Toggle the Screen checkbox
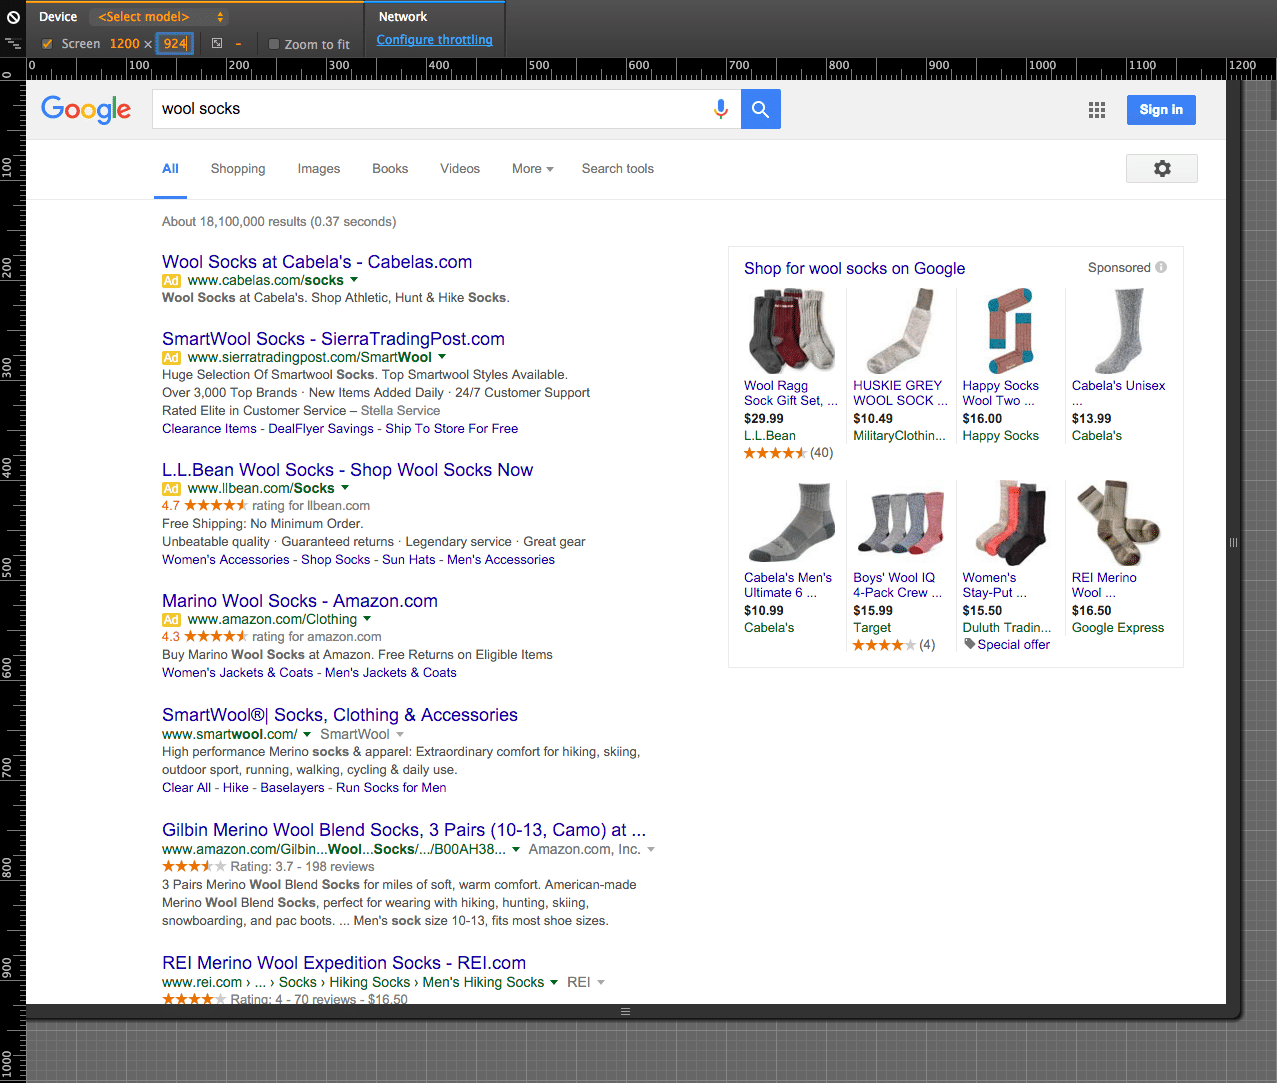The image size is (1277, 1083). point(47,44)
